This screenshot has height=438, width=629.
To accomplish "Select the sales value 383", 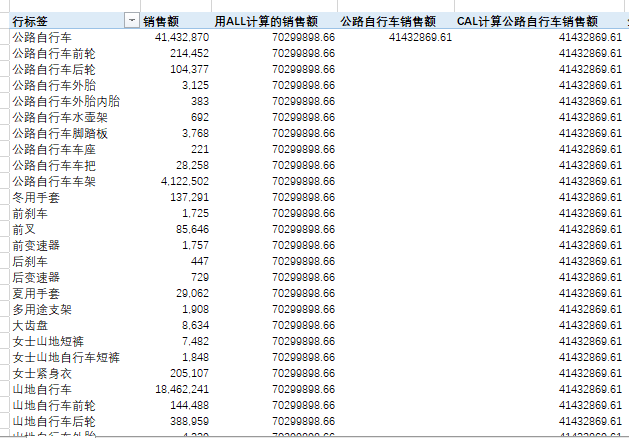I will click(200, 101).
